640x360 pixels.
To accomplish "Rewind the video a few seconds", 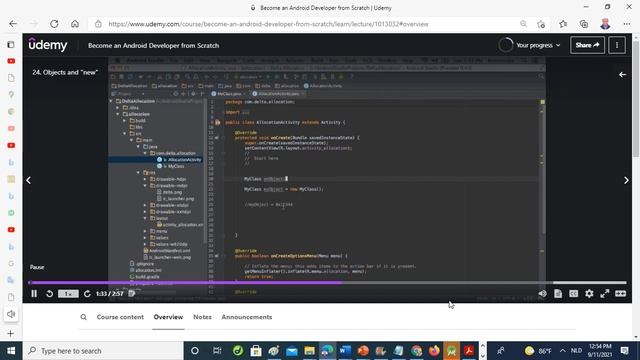I will (x=49, y=293).
